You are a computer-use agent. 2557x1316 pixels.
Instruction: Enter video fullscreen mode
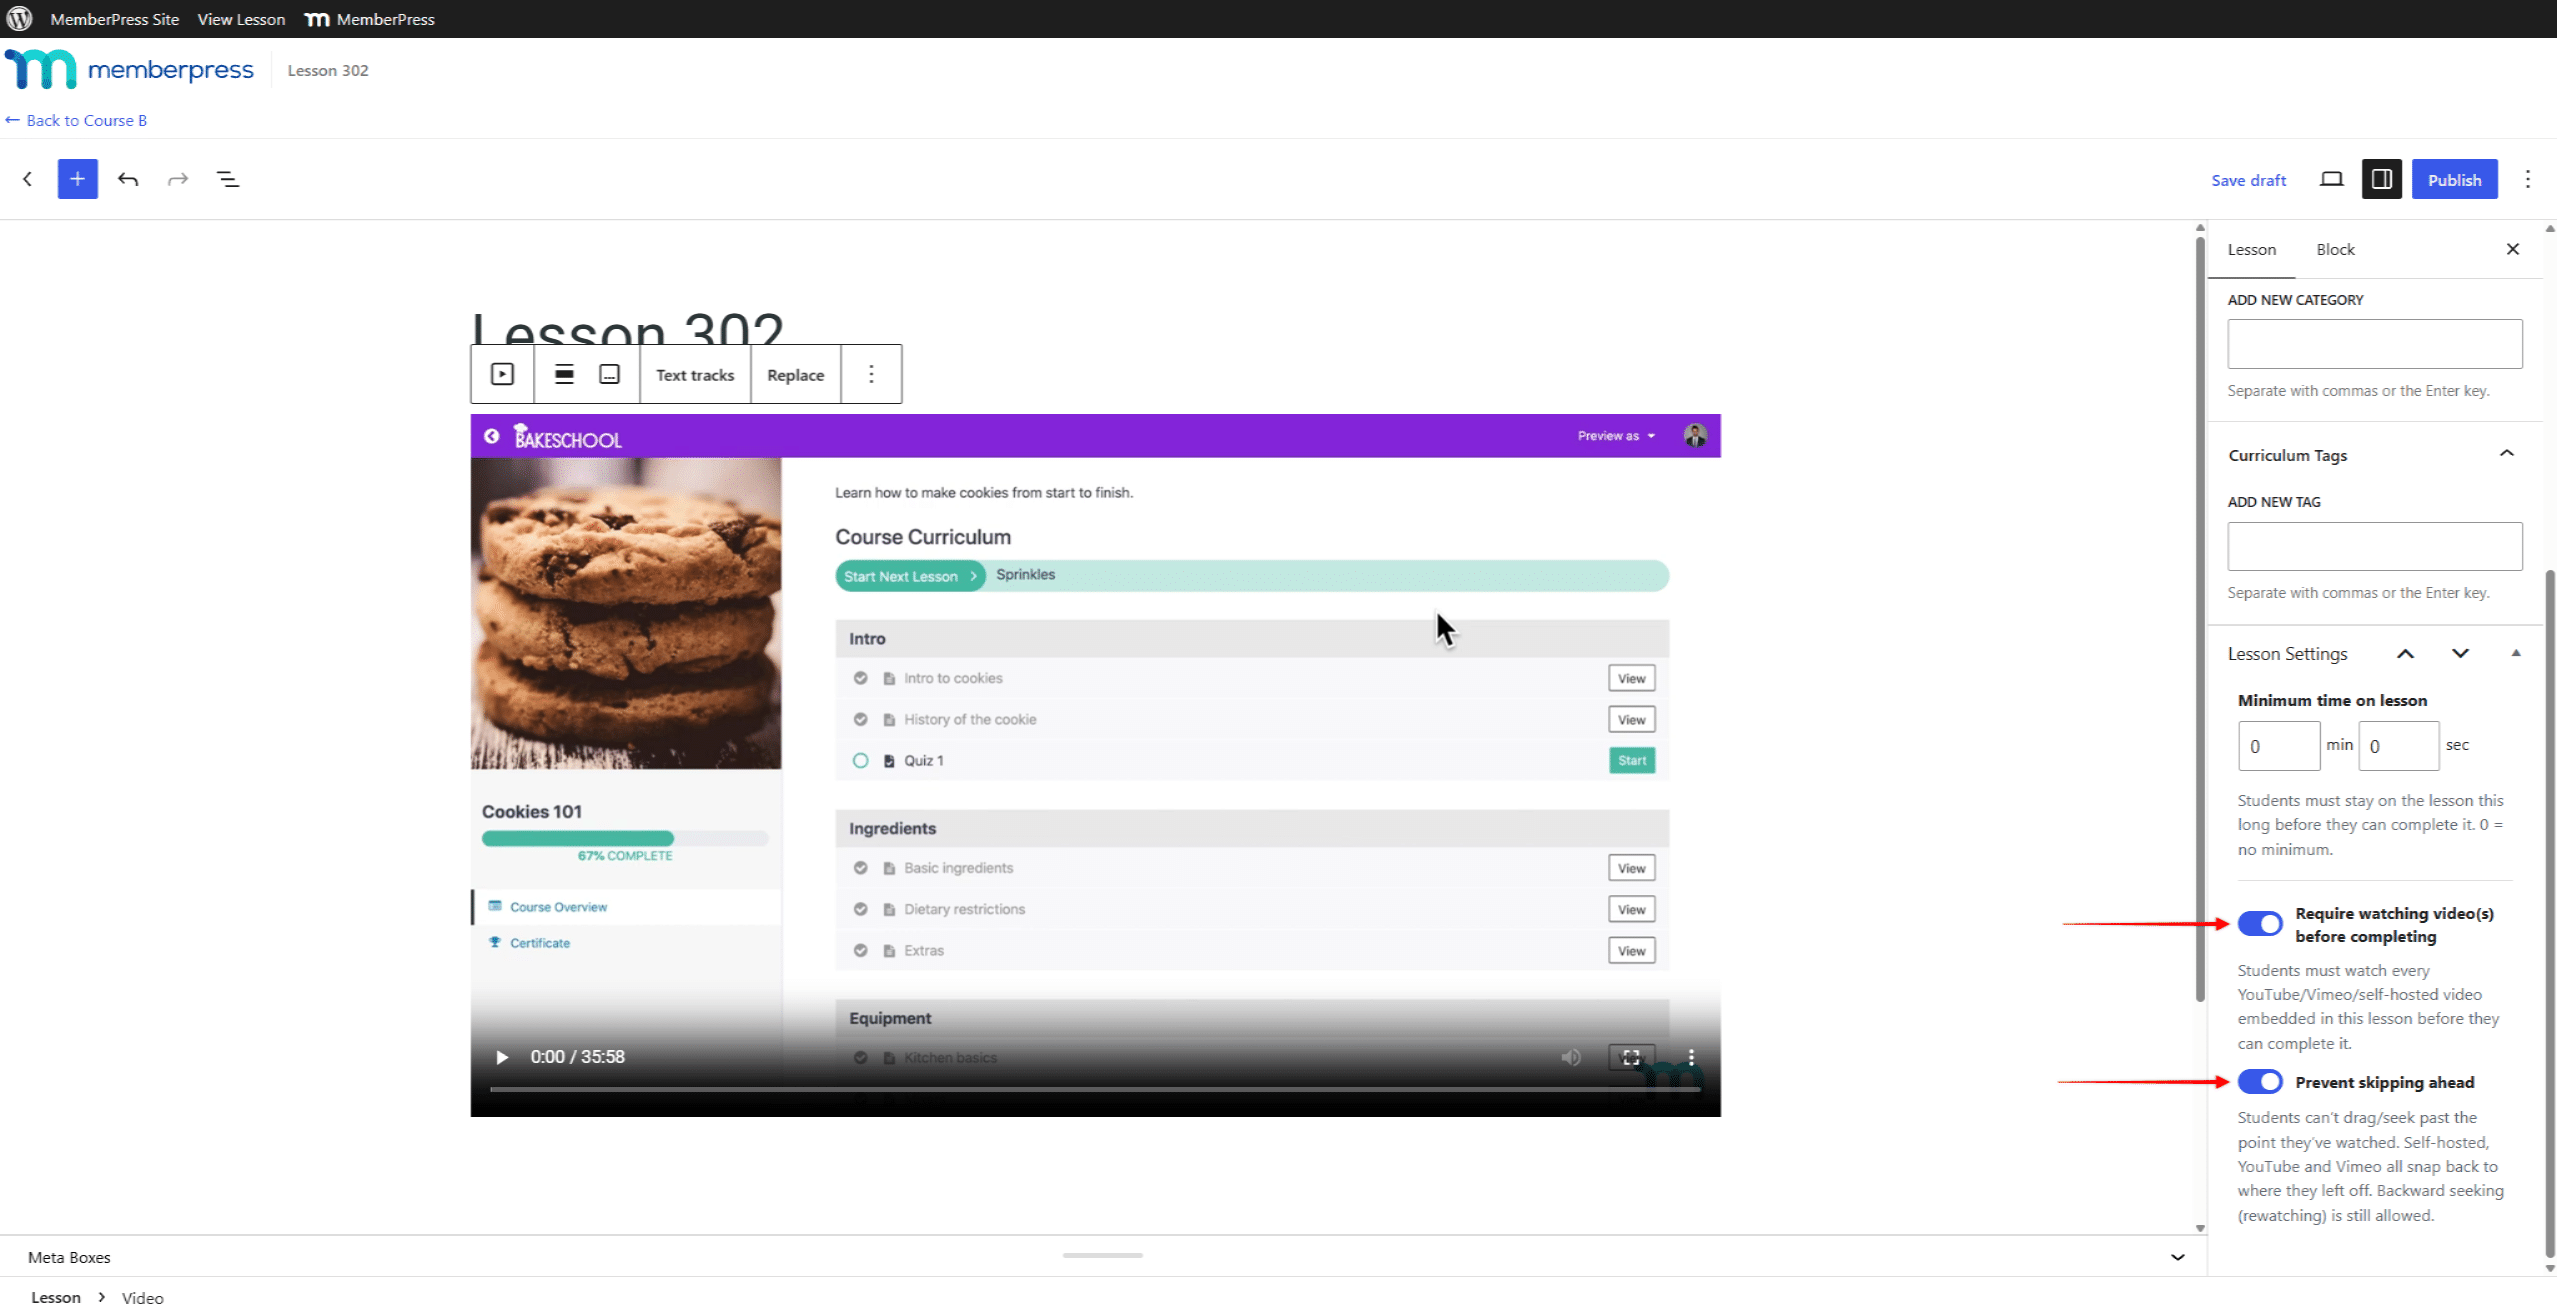pyautogui.click(x=1631, y=1057)
